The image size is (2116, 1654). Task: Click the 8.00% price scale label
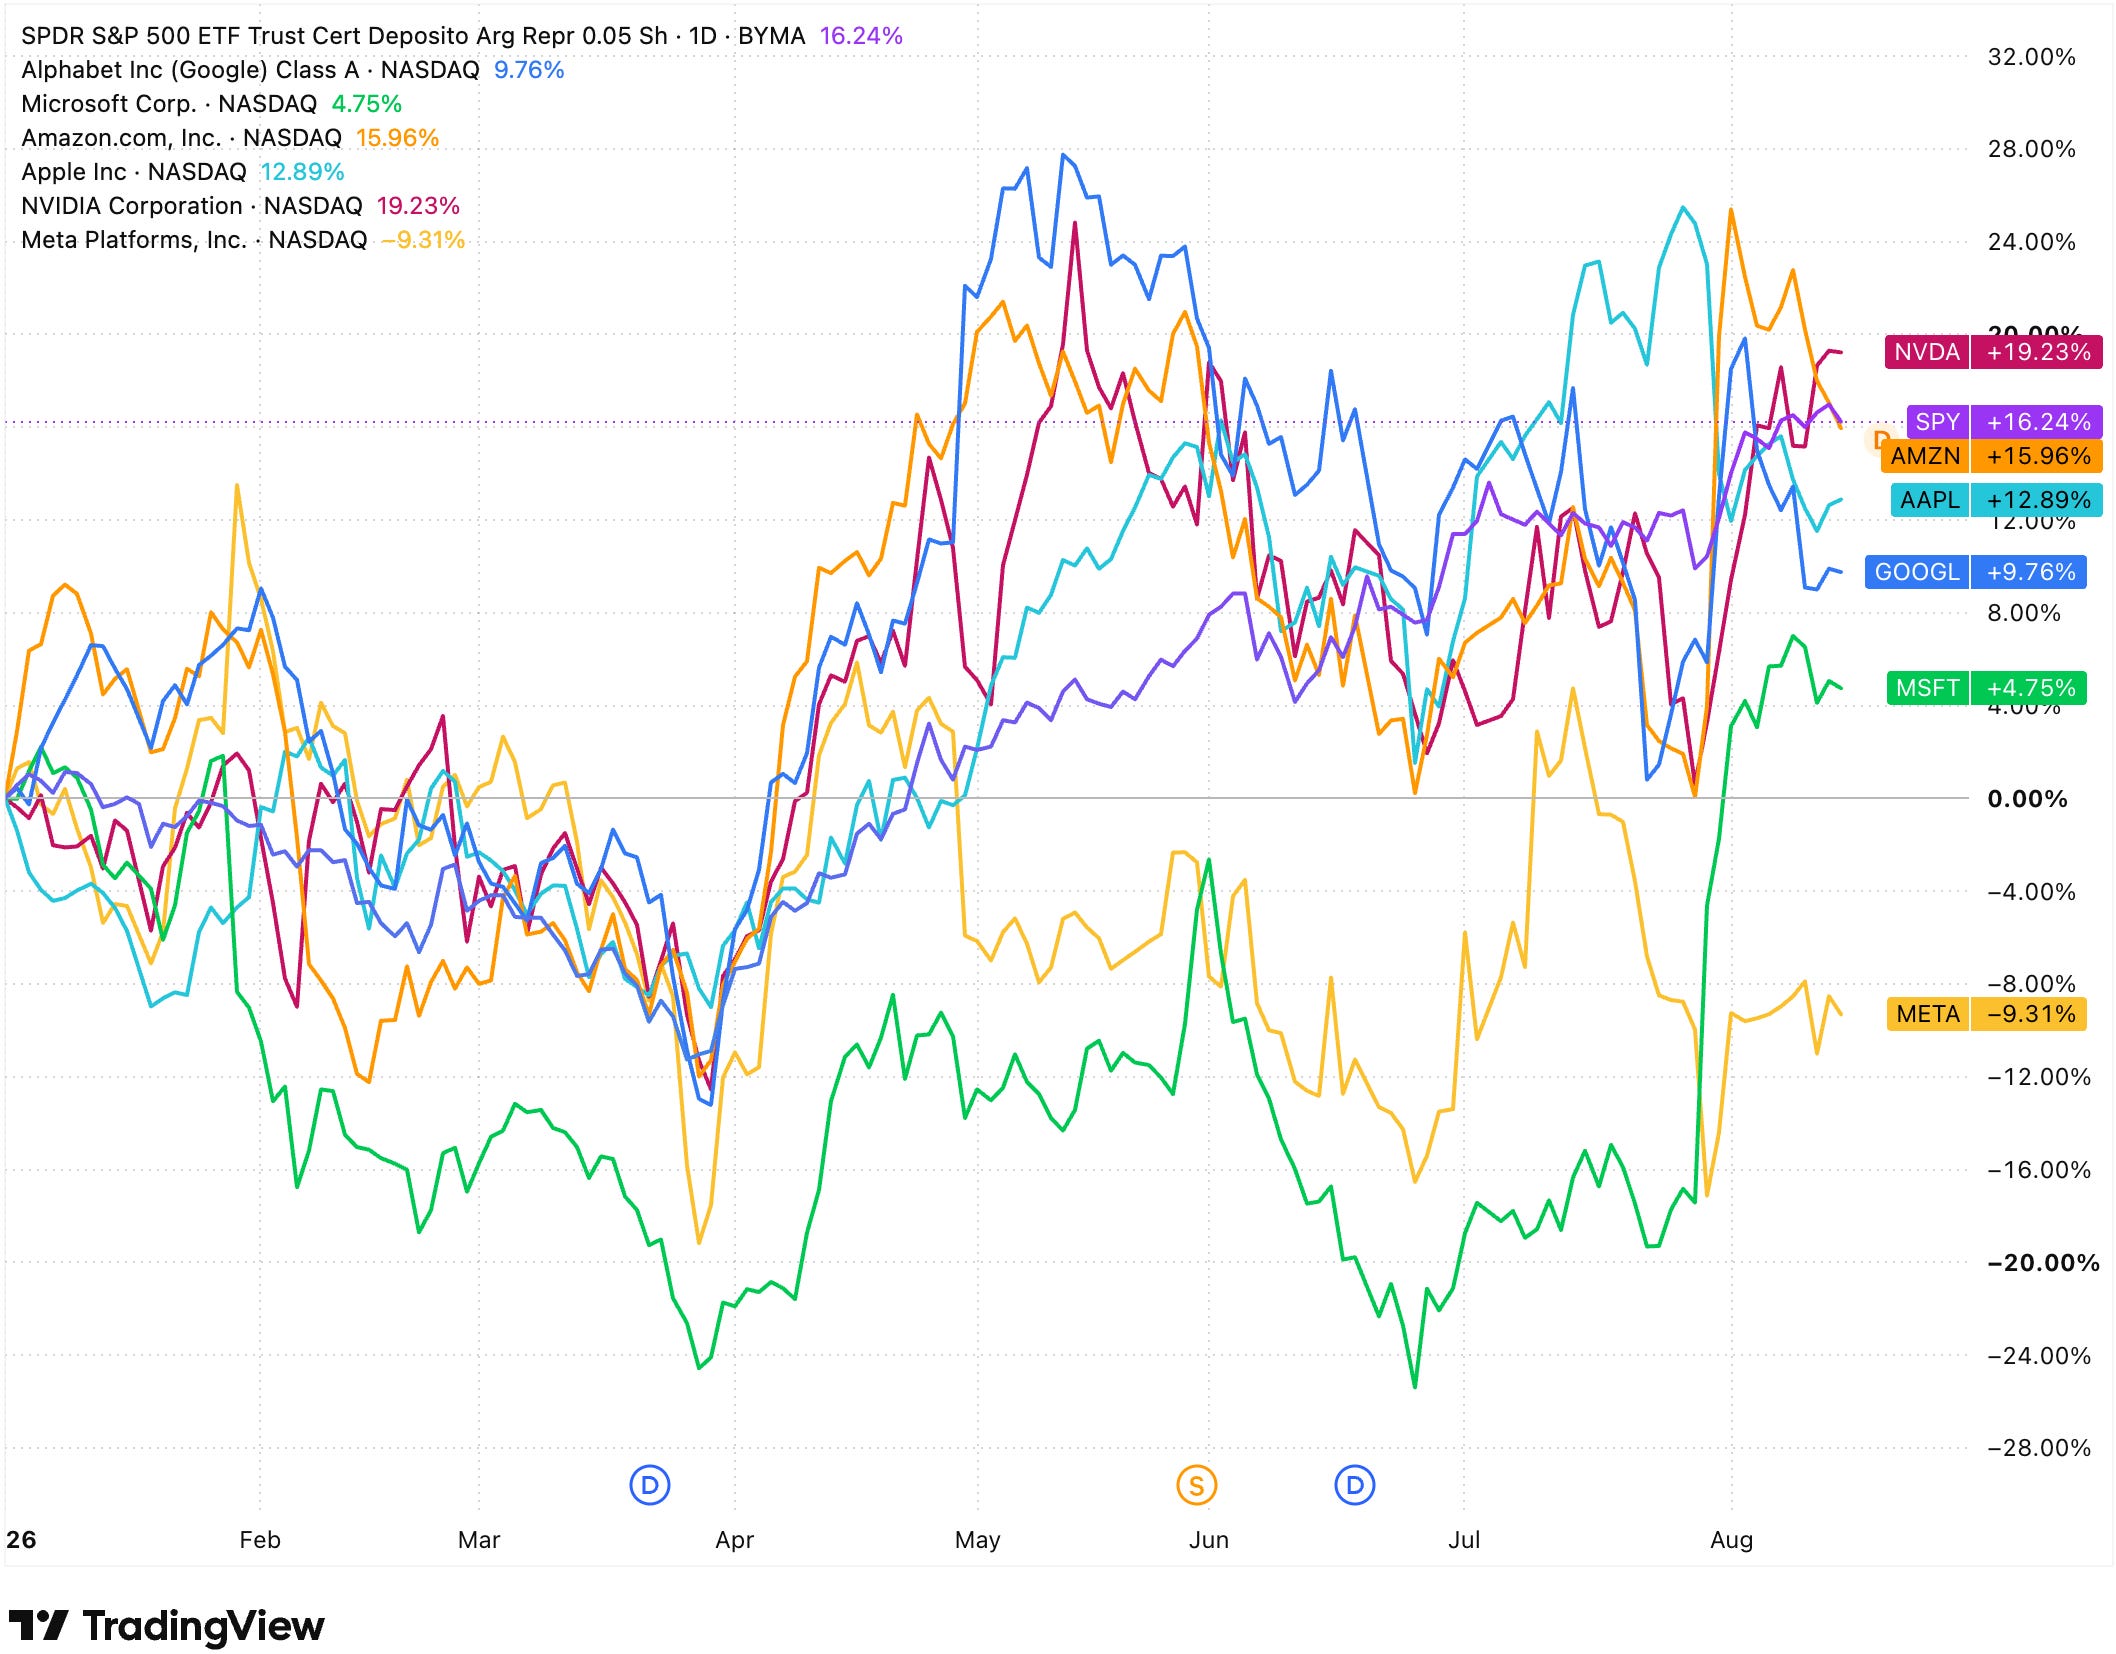coord(2024,613)
